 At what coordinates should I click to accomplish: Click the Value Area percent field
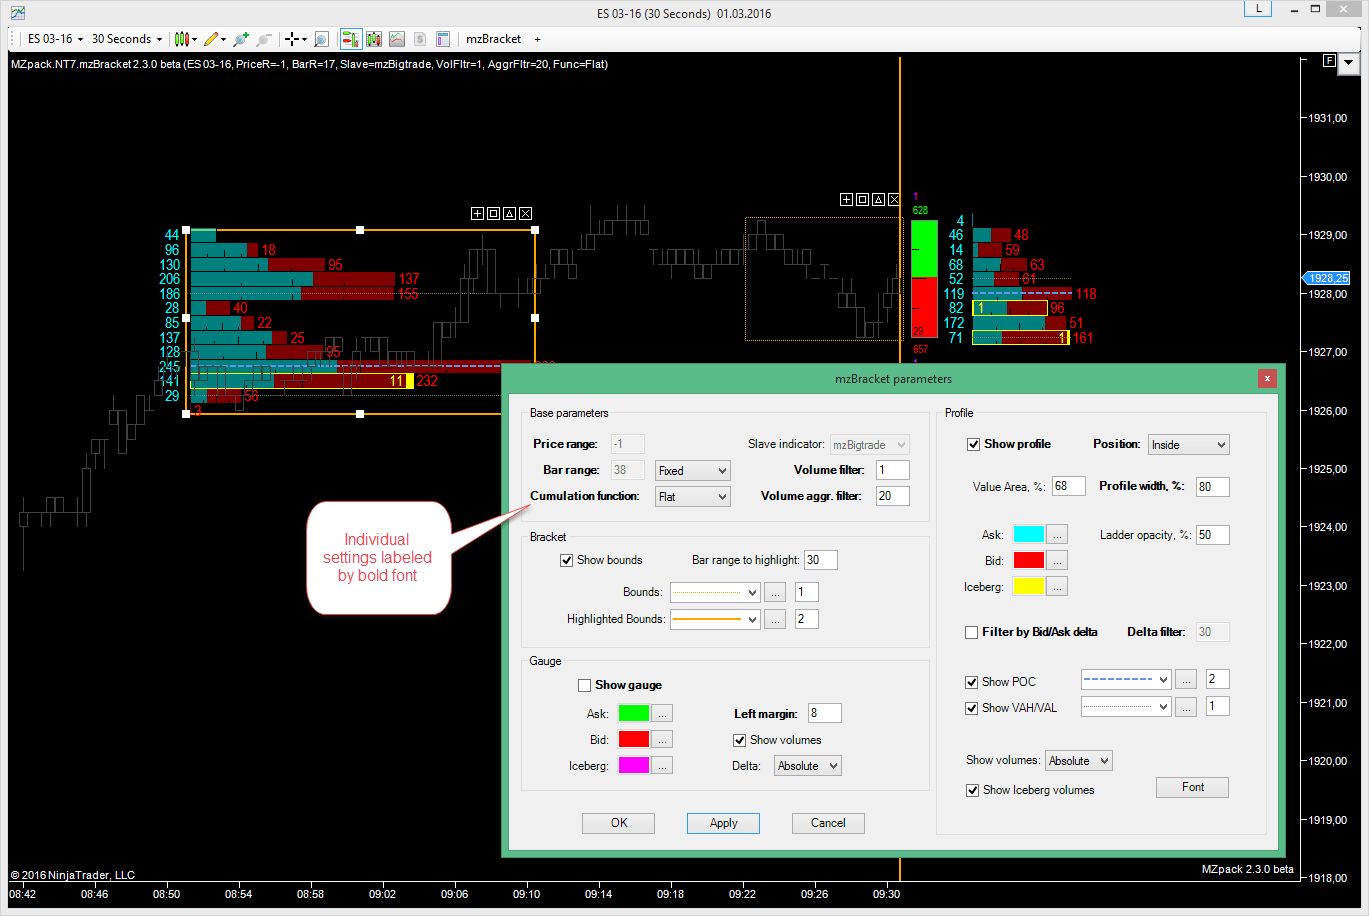click(1069, 486)
